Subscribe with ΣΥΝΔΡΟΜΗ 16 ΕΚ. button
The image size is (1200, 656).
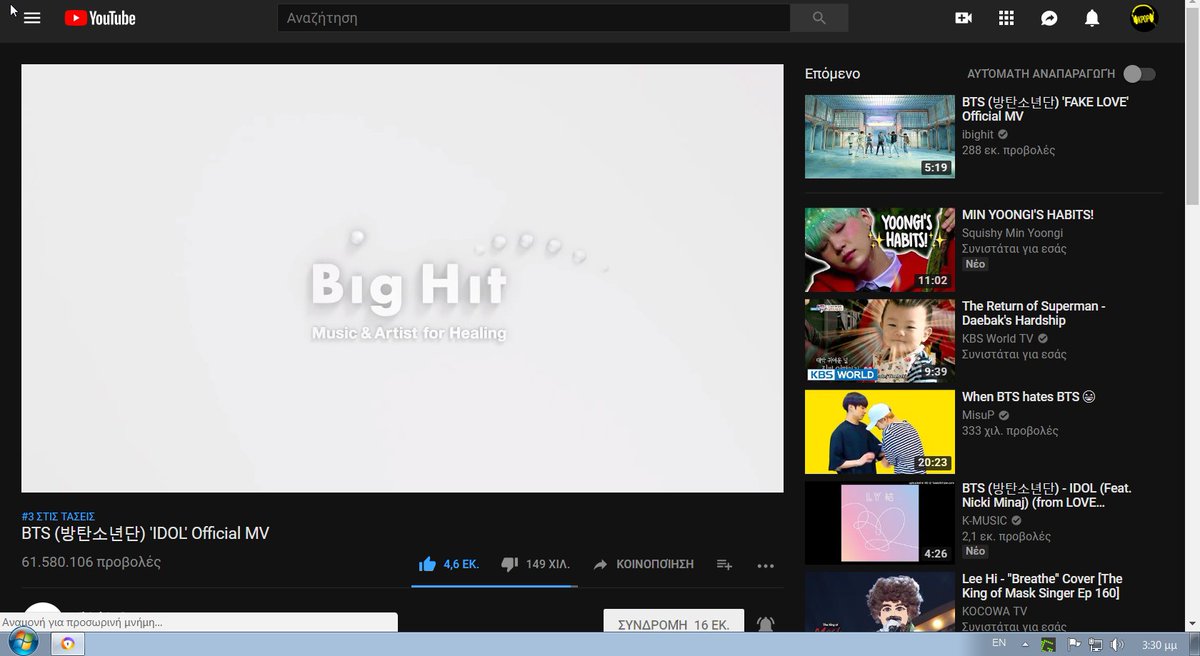(674, 620)
